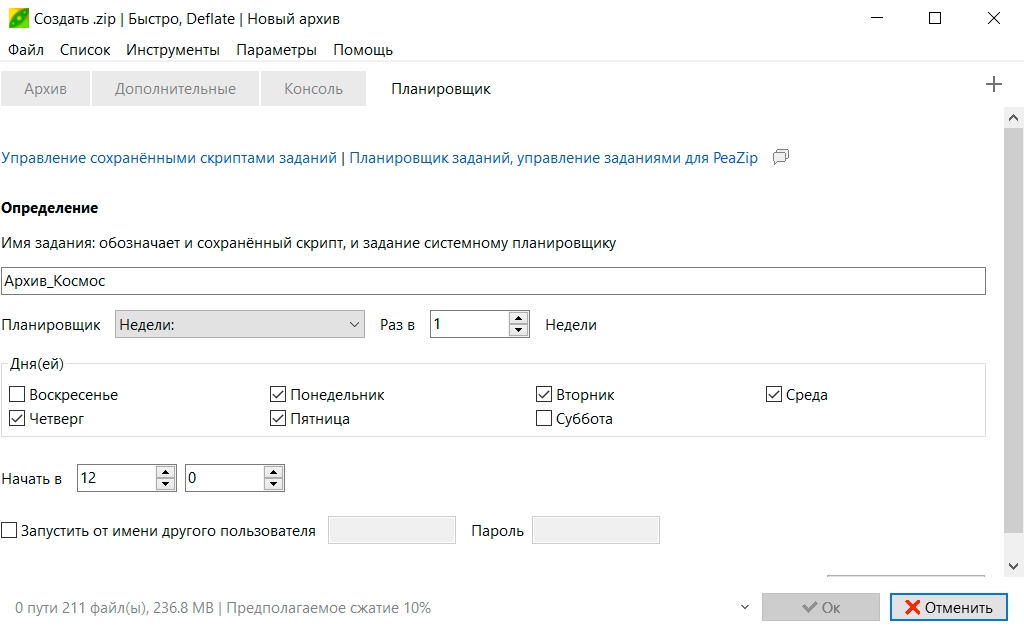
Task: Decrease the Раз в weeks value
Action: click(x=519, y=330)
